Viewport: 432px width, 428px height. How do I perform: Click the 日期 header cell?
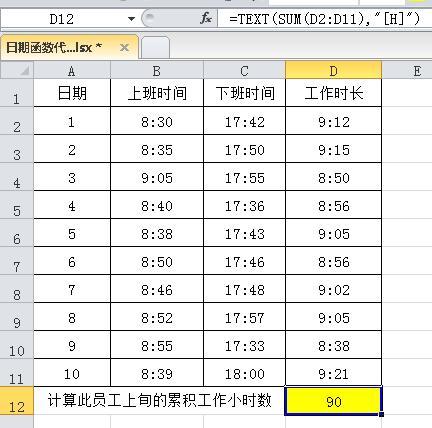pos(72,93)
